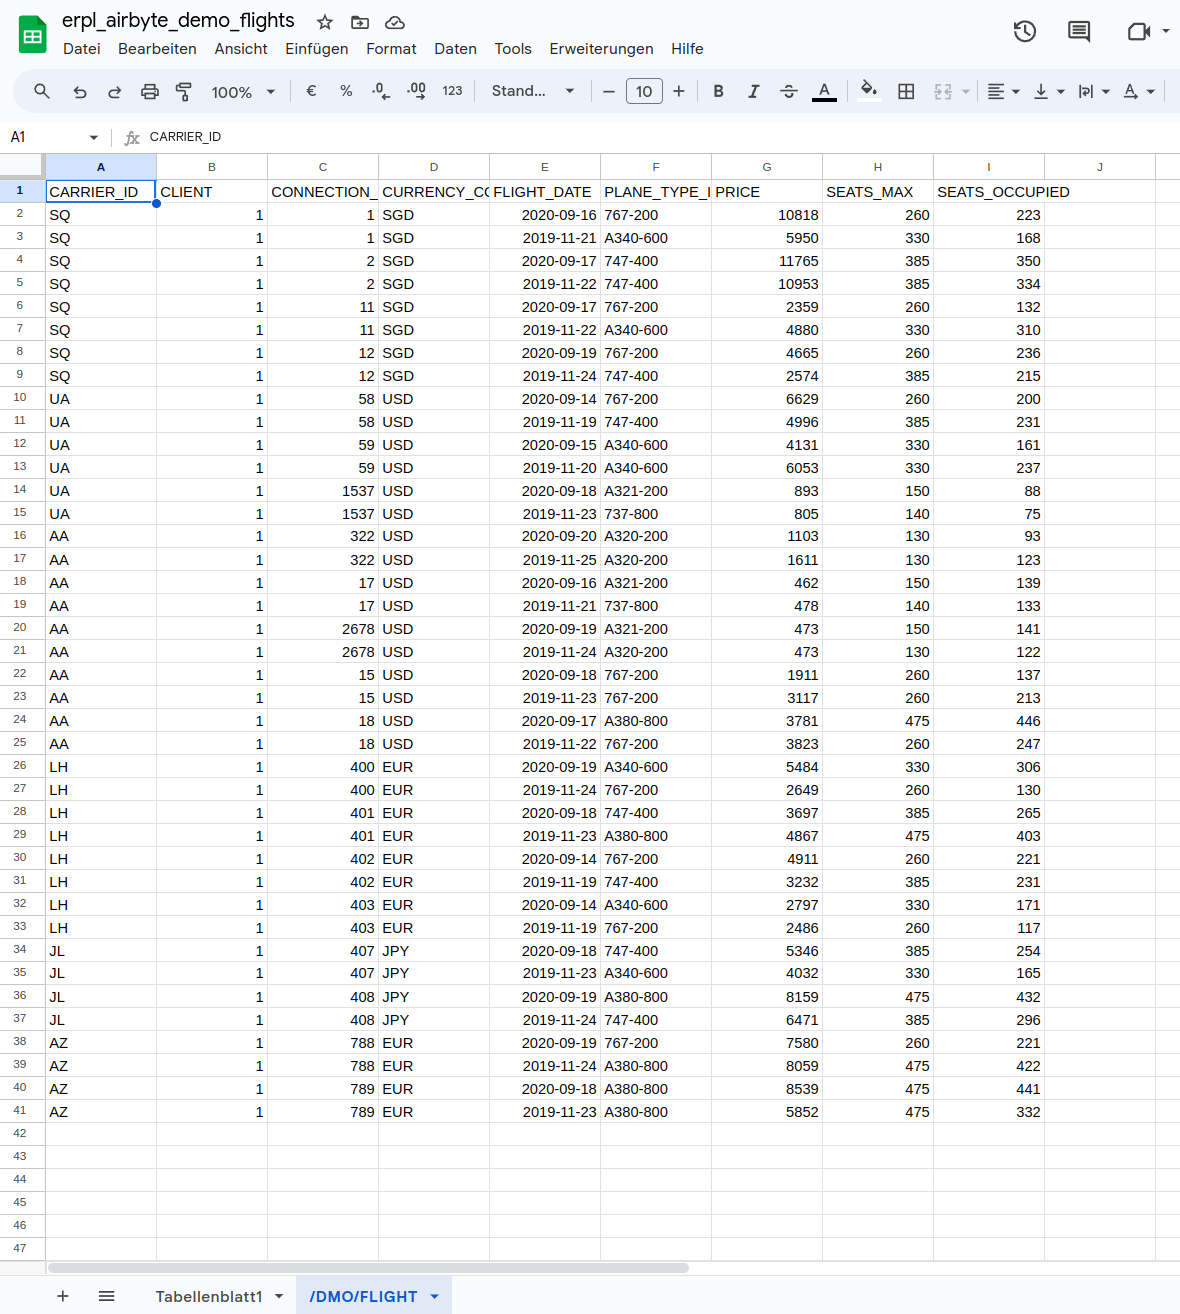The image size is (1180, 1314).
Task: Activate the paint format roller
Action: tap(184, 91)
